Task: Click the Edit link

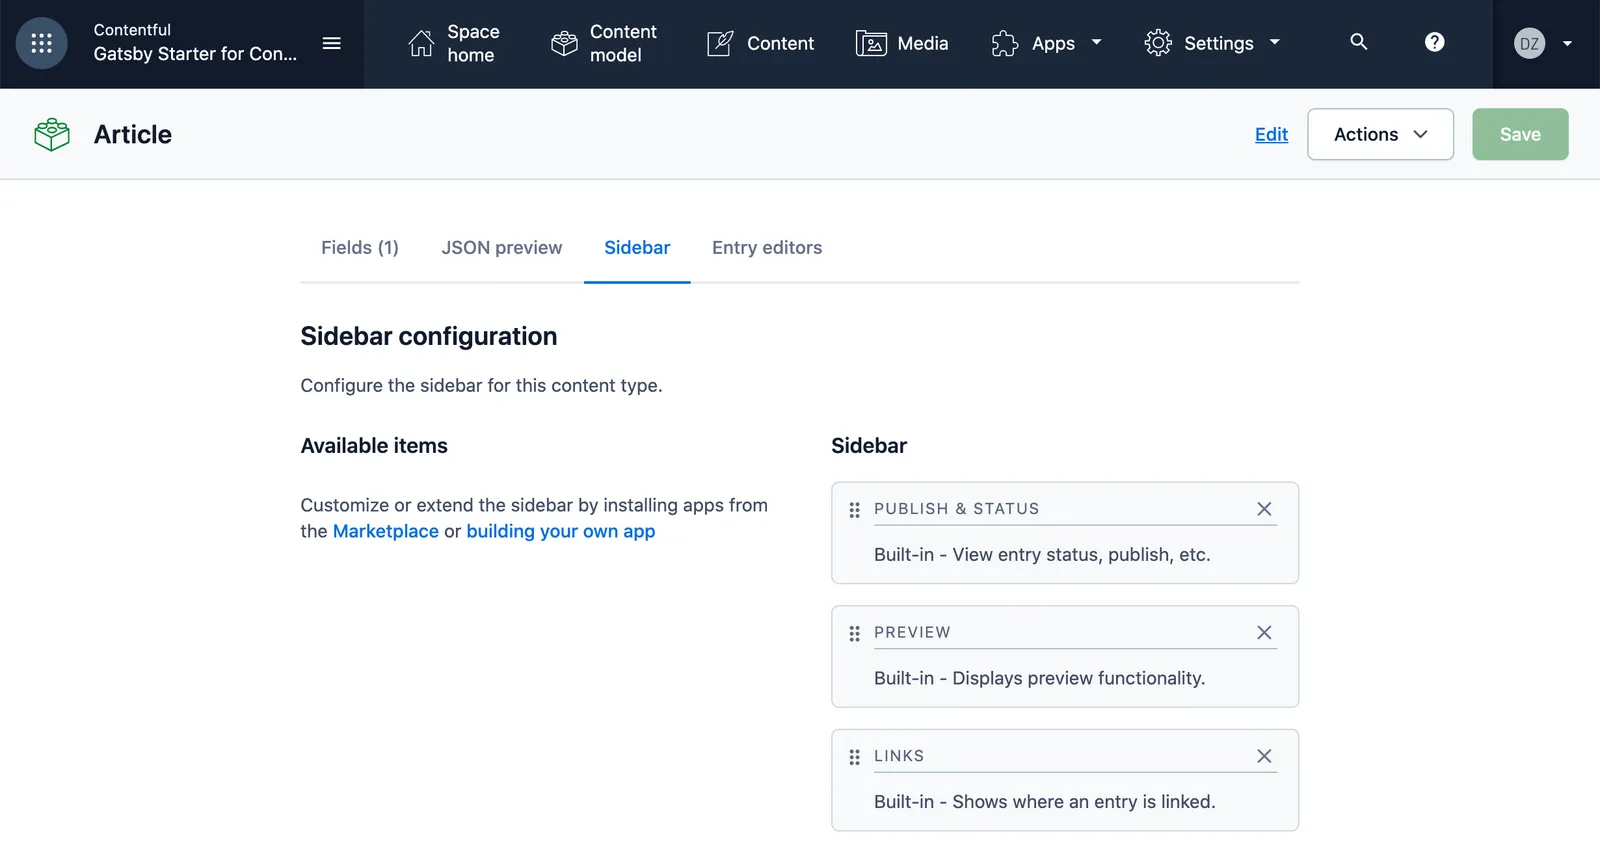Action: (x=1271, y=134)
